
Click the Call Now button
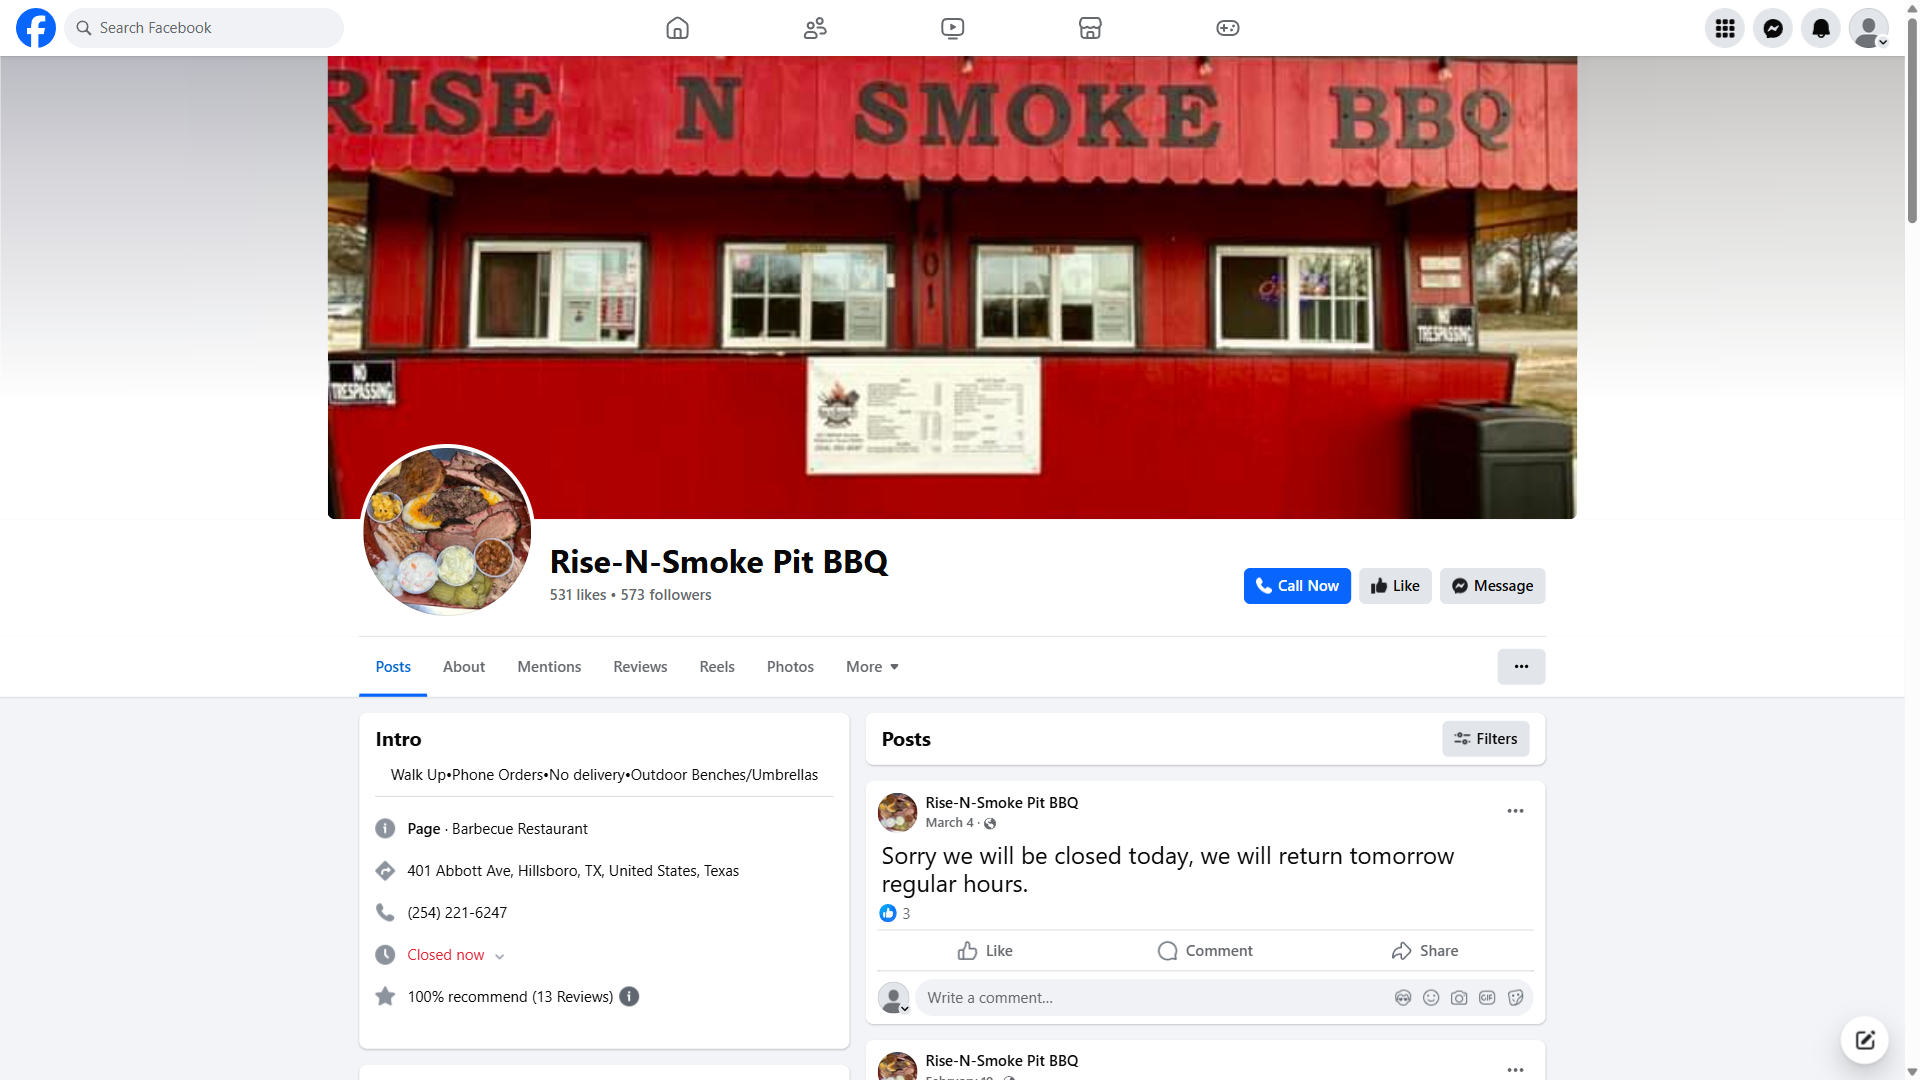[1297, 586]
